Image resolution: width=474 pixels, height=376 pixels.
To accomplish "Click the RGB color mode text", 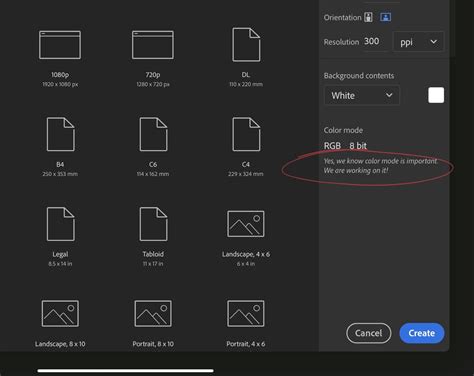I will (332, 146).
